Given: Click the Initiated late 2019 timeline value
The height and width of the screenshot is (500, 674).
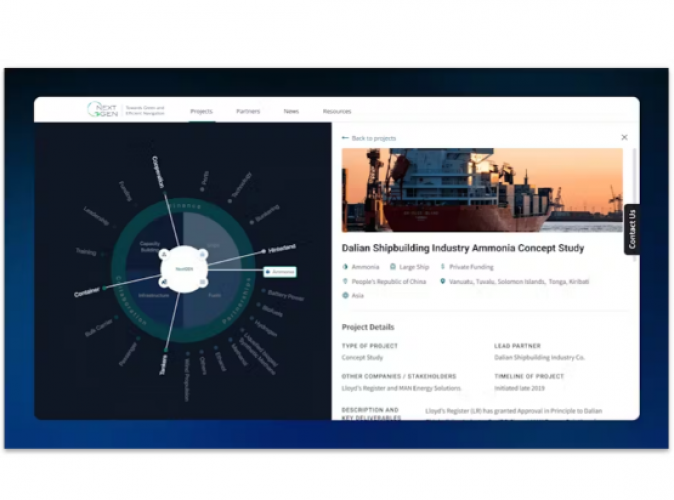Looking at the screenshot, I should coord(519,388).
